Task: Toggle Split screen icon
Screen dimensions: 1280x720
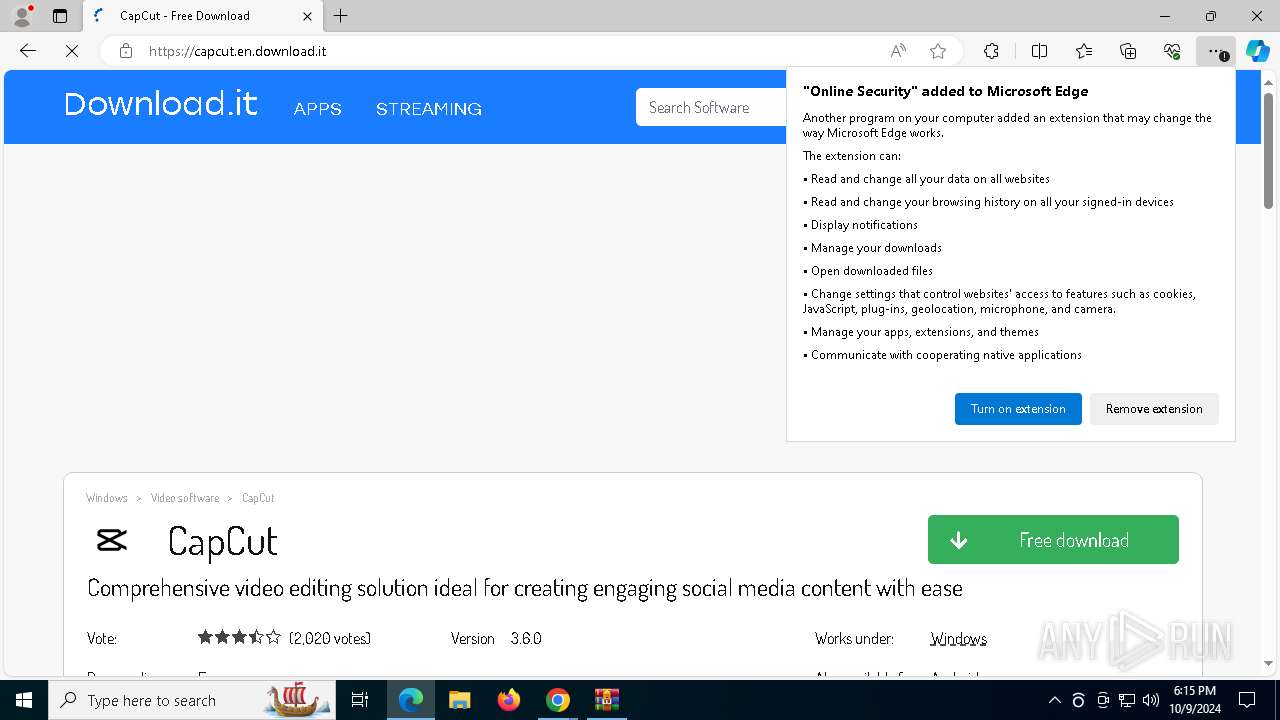Action: [1039, 51]
